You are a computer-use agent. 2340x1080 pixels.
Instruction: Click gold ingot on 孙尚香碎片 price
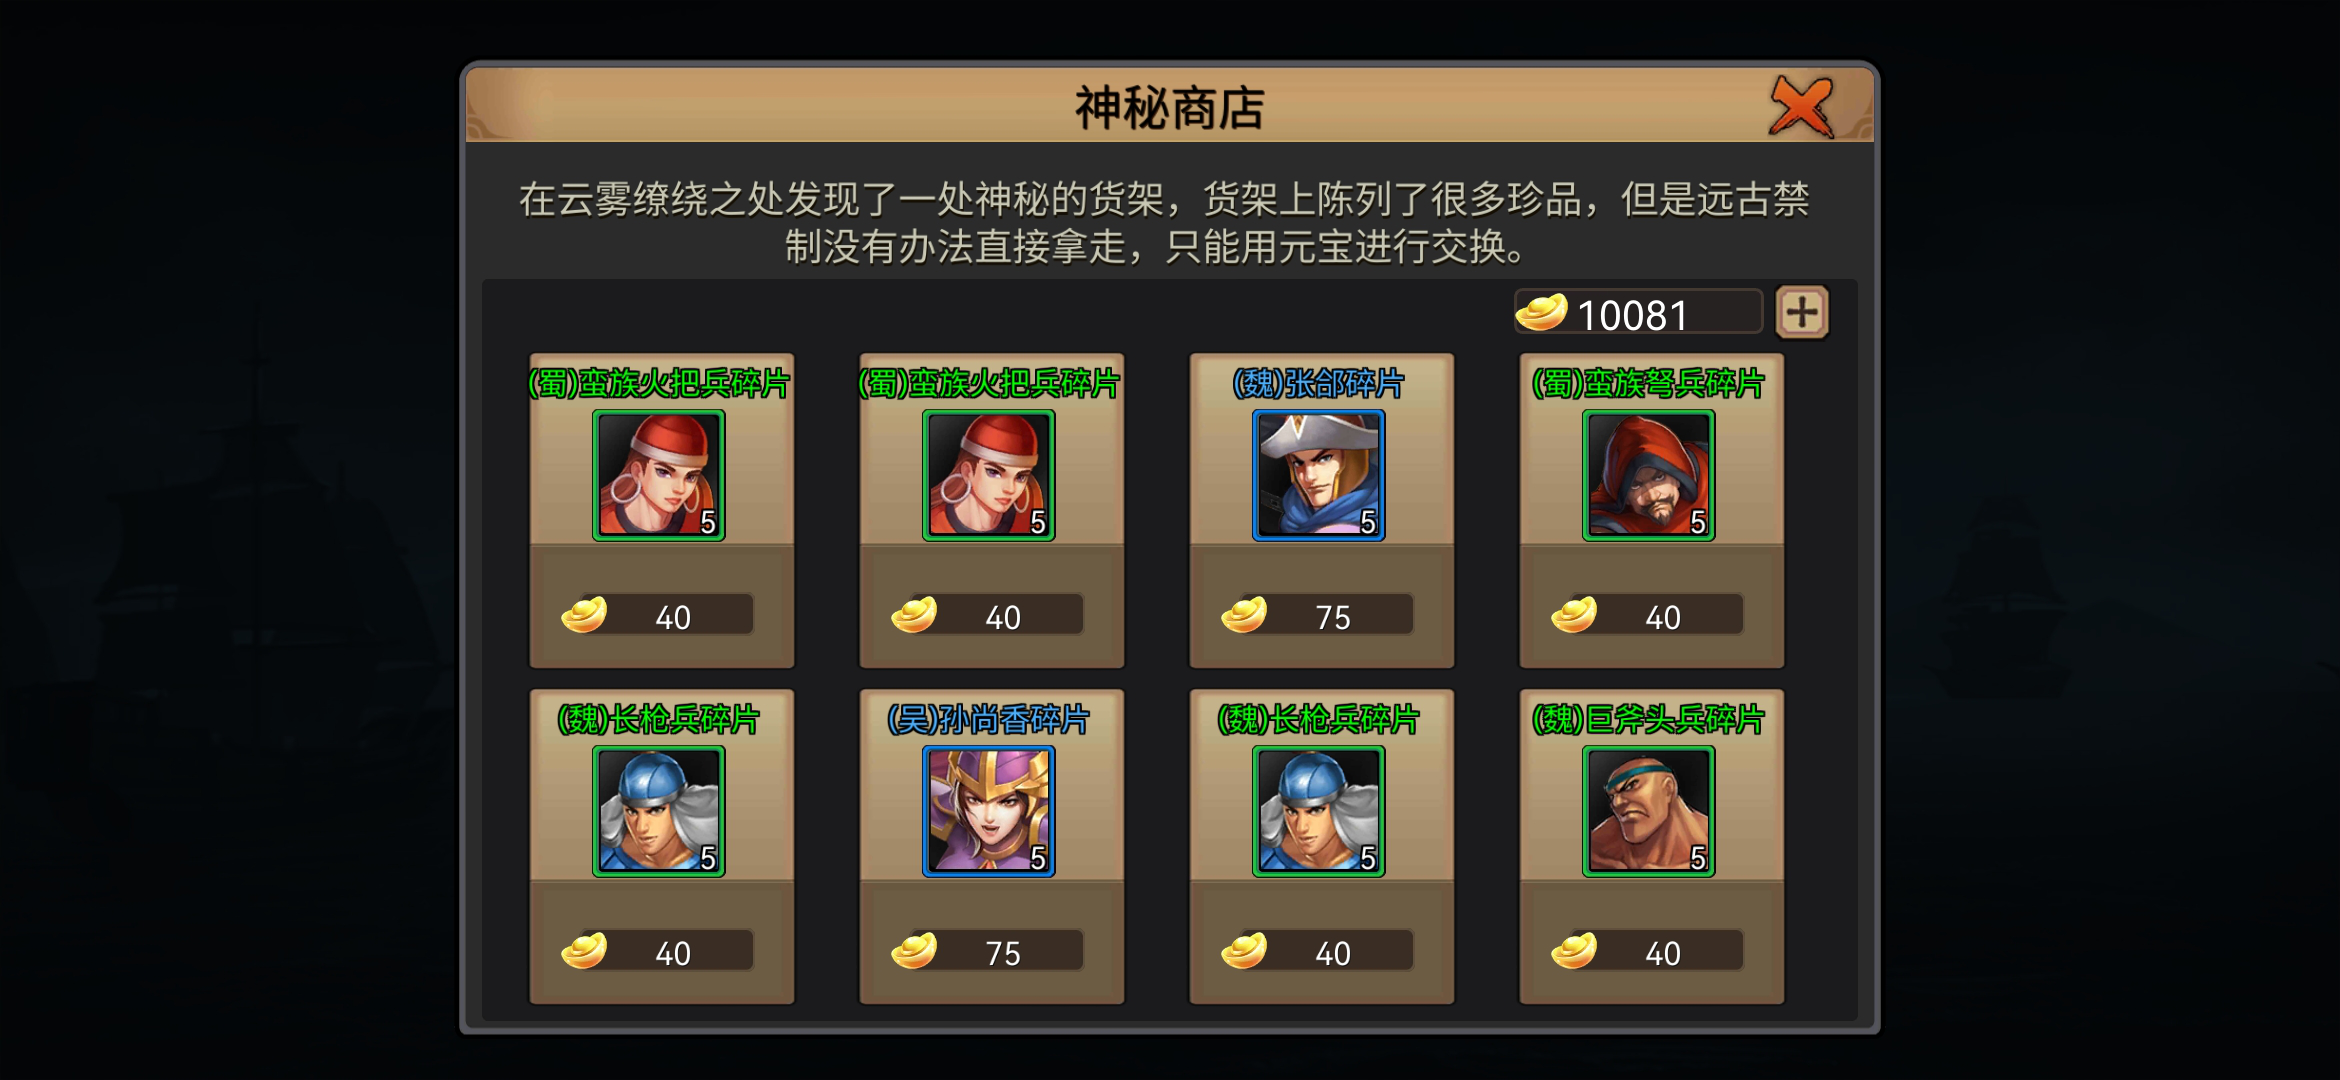click(914, 950)
